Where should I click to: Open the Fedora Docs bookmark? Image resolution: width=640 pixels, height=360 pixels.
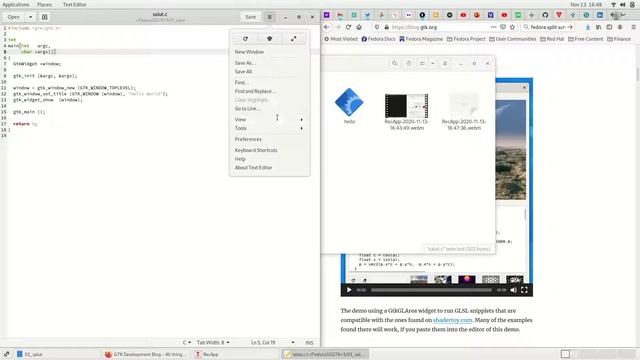pos(378,39)
